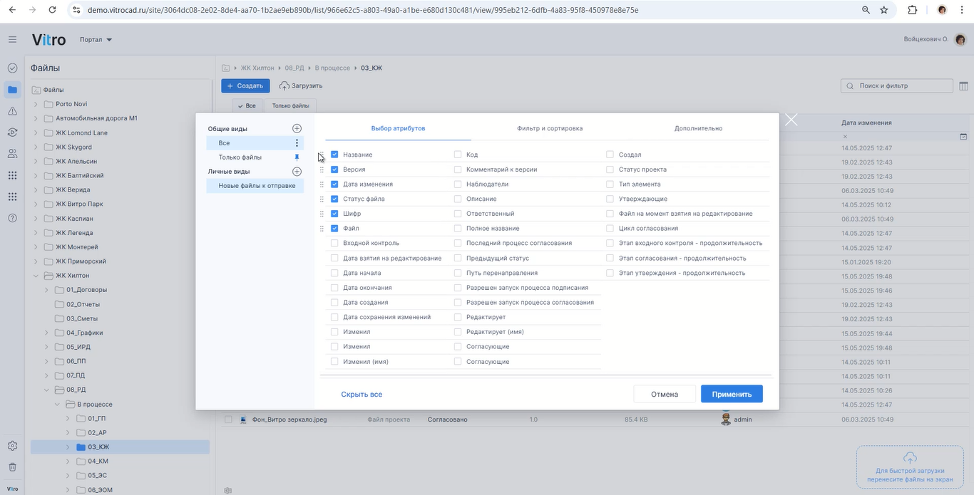Open the Портал dropdown in the header
The height and width of the screenshot is (495, 974).
[x=96, y=40]
